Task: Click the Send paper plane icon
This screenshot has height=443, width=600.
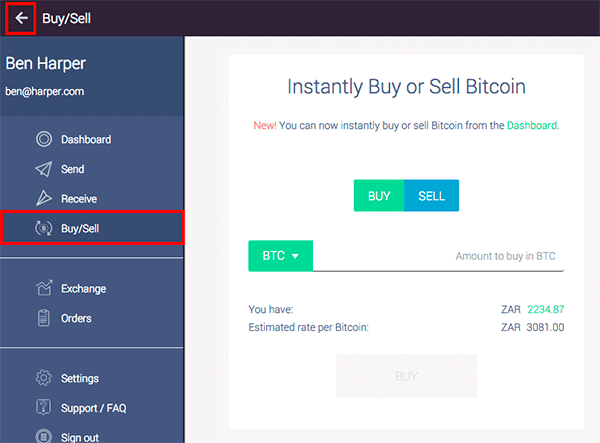Action: coord(44,169)
